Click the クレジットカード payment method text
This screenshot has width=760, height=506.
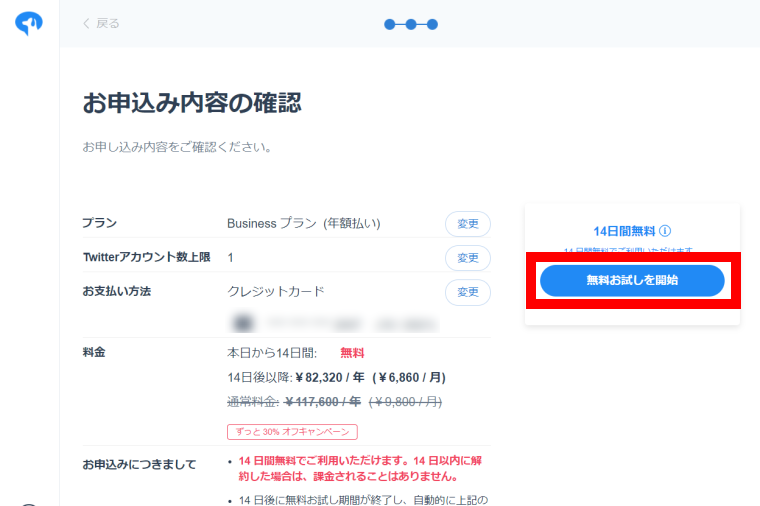pyautogui.click(x=276, y=292)
